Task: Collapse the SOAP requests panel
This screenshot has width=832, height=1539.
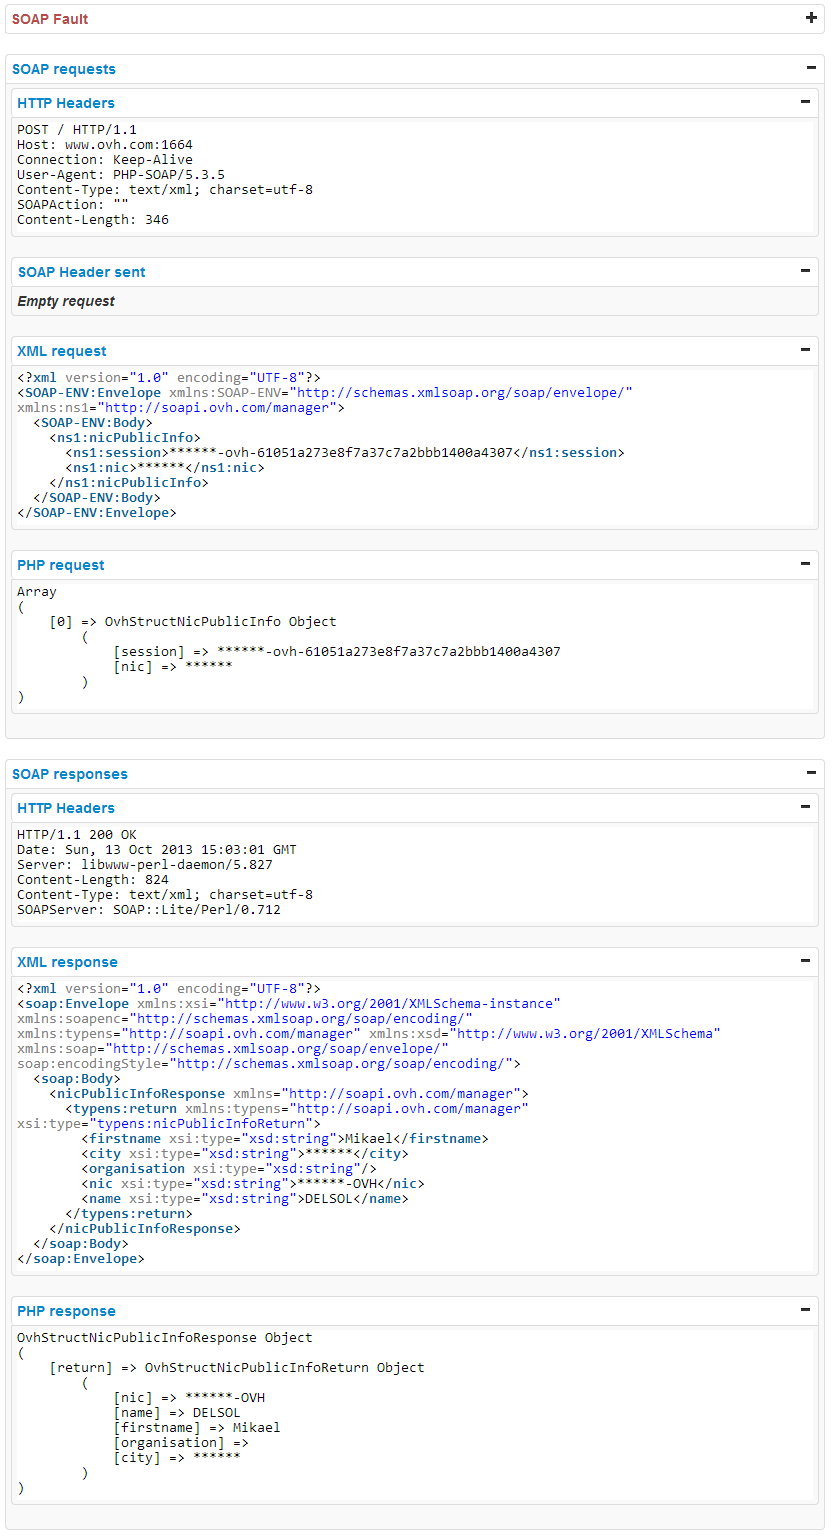Action: pos(811,68)
